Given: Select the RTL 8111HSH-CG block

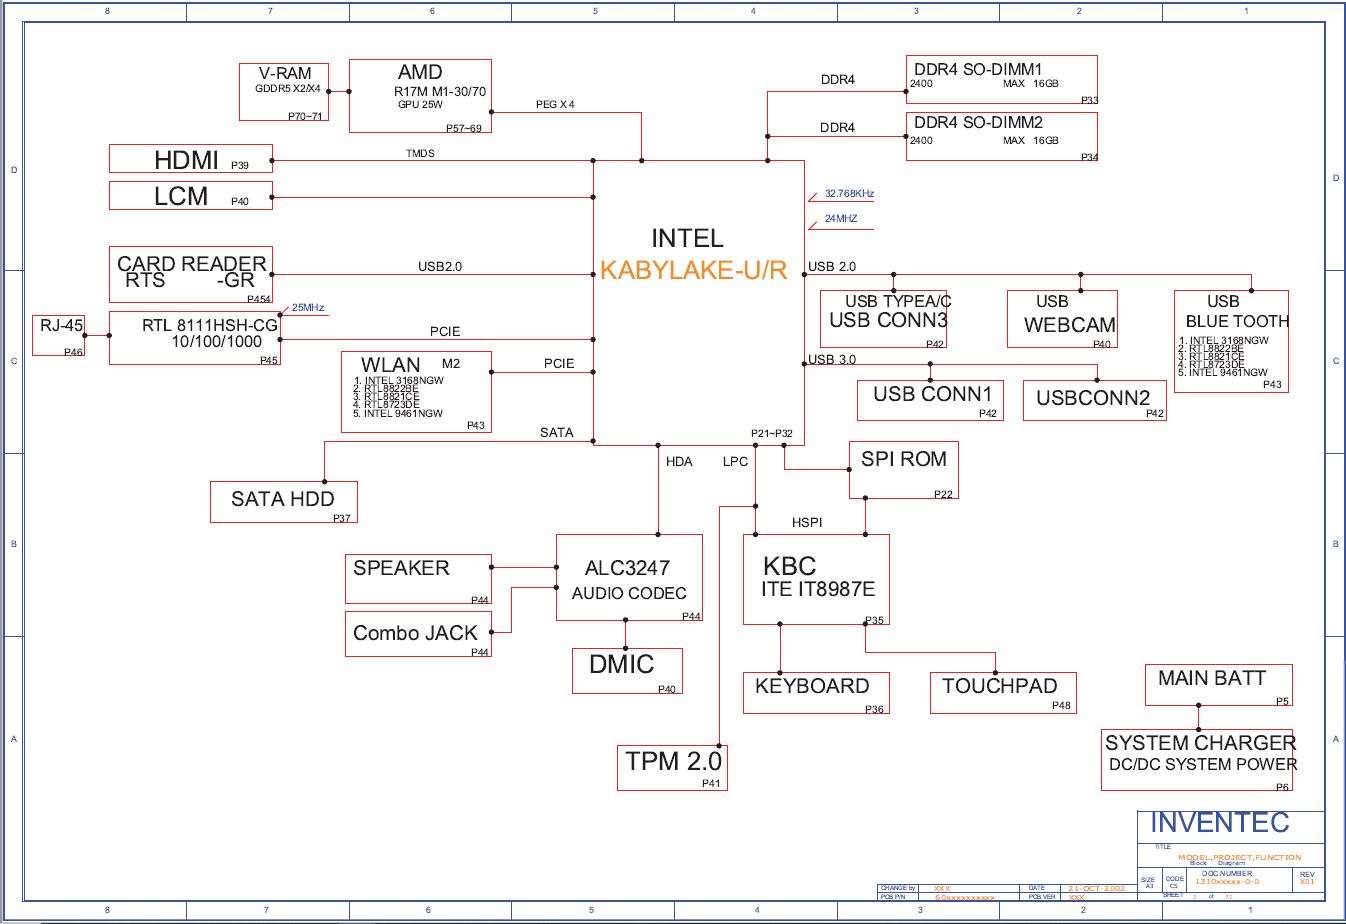Looking at the screenshot, I should [x=194, y=338].
